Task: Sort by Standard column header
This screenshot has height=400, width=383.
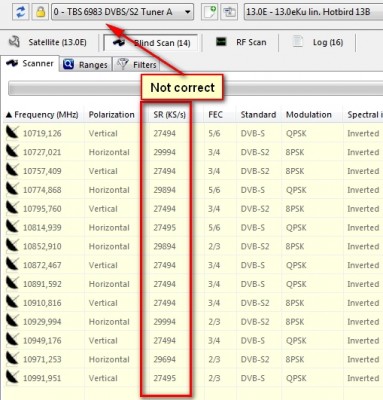Action: [x=258, y=115]
